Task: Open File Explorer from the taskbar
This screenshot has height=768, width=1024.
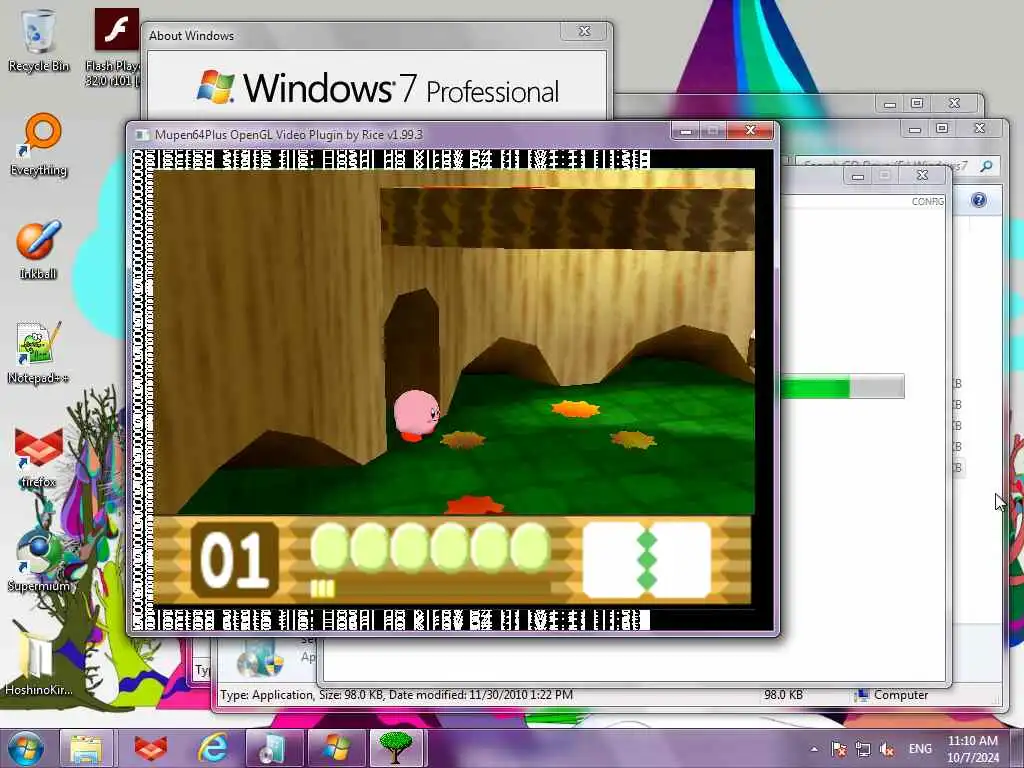Action: 86,748
